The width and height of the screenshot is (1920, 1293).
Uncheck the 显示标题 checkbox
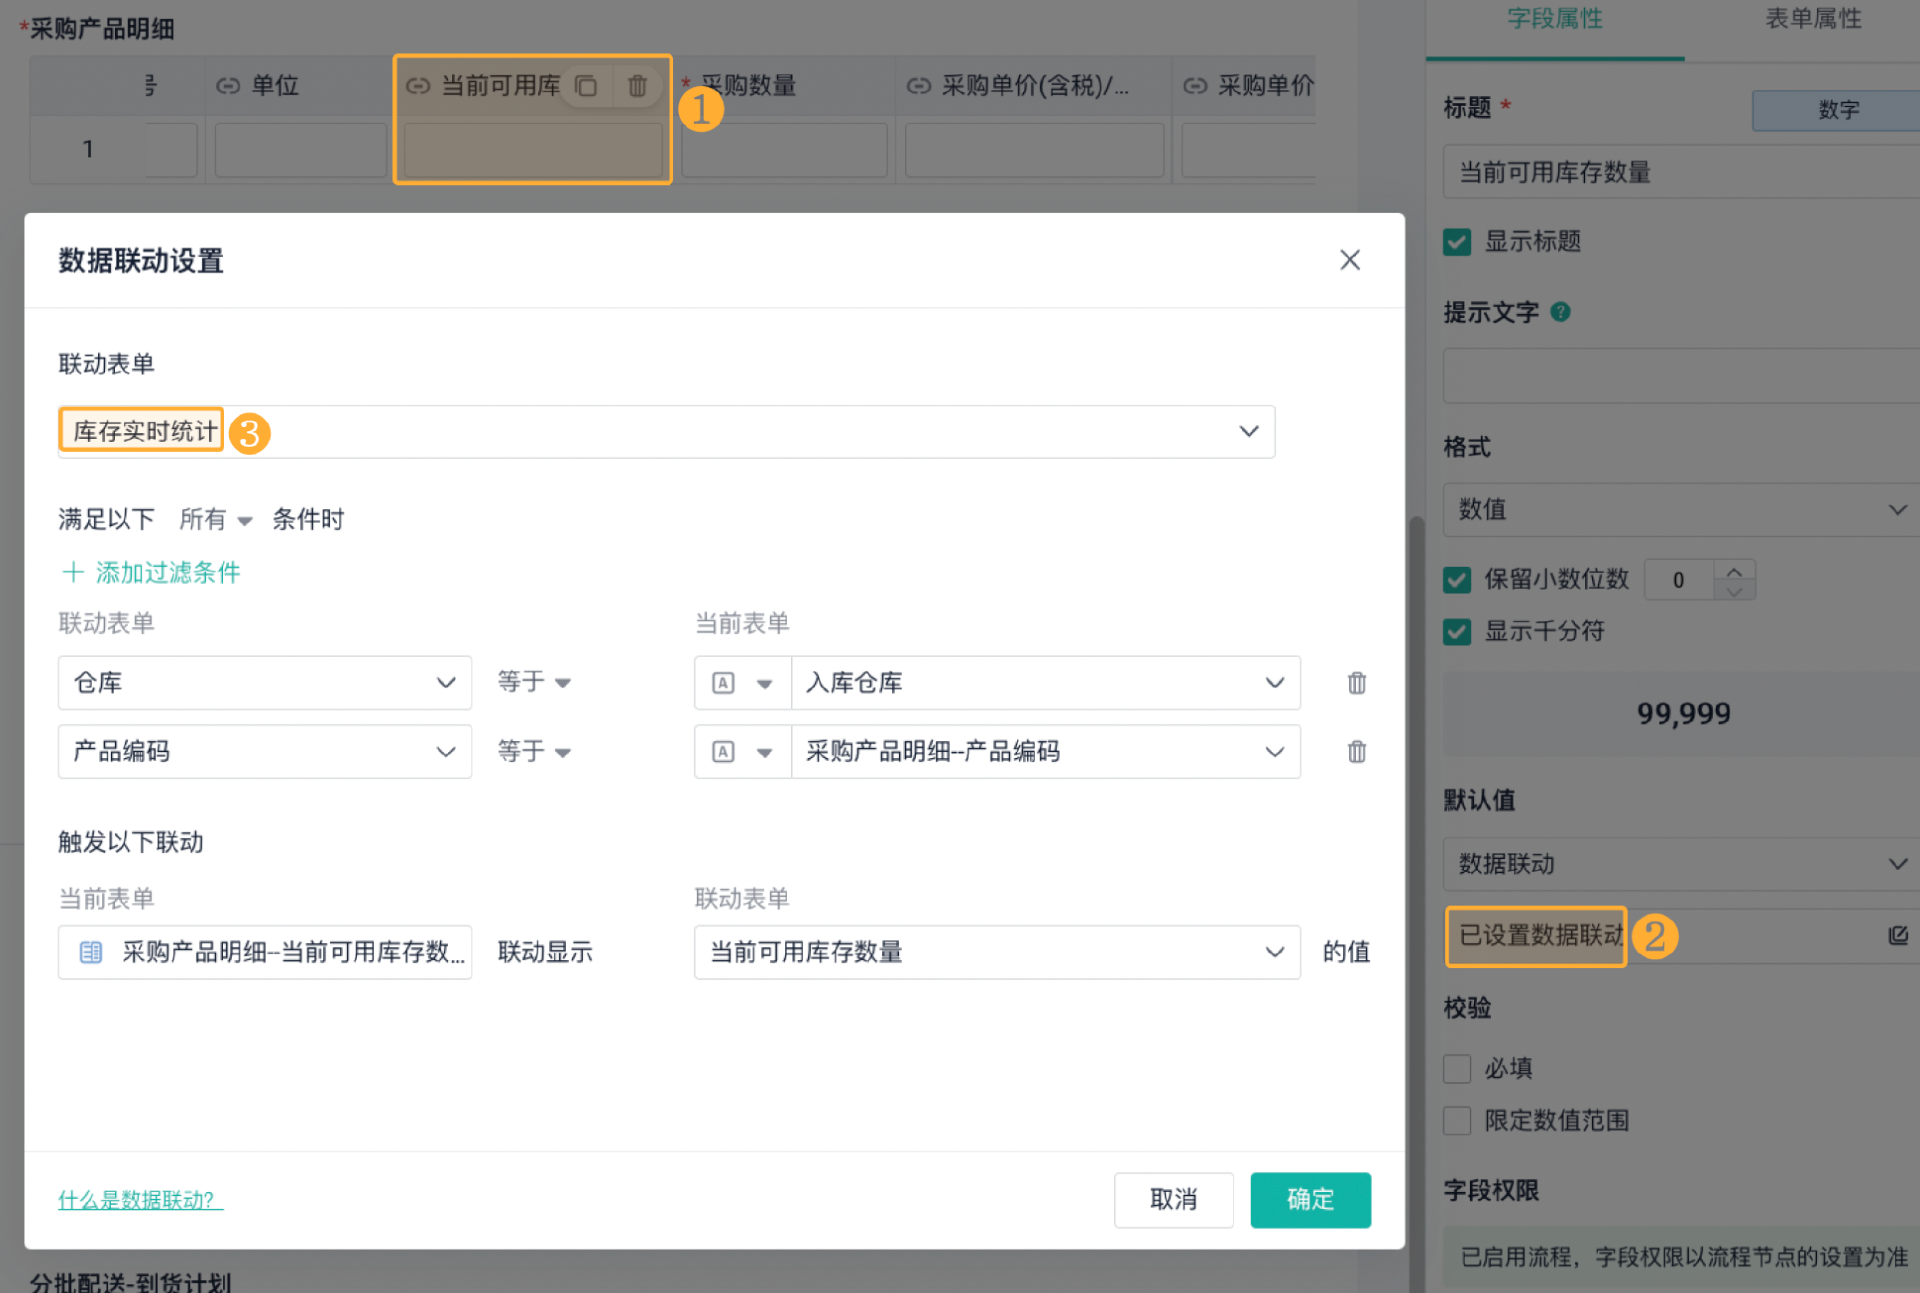click(x=1457, y=242)
